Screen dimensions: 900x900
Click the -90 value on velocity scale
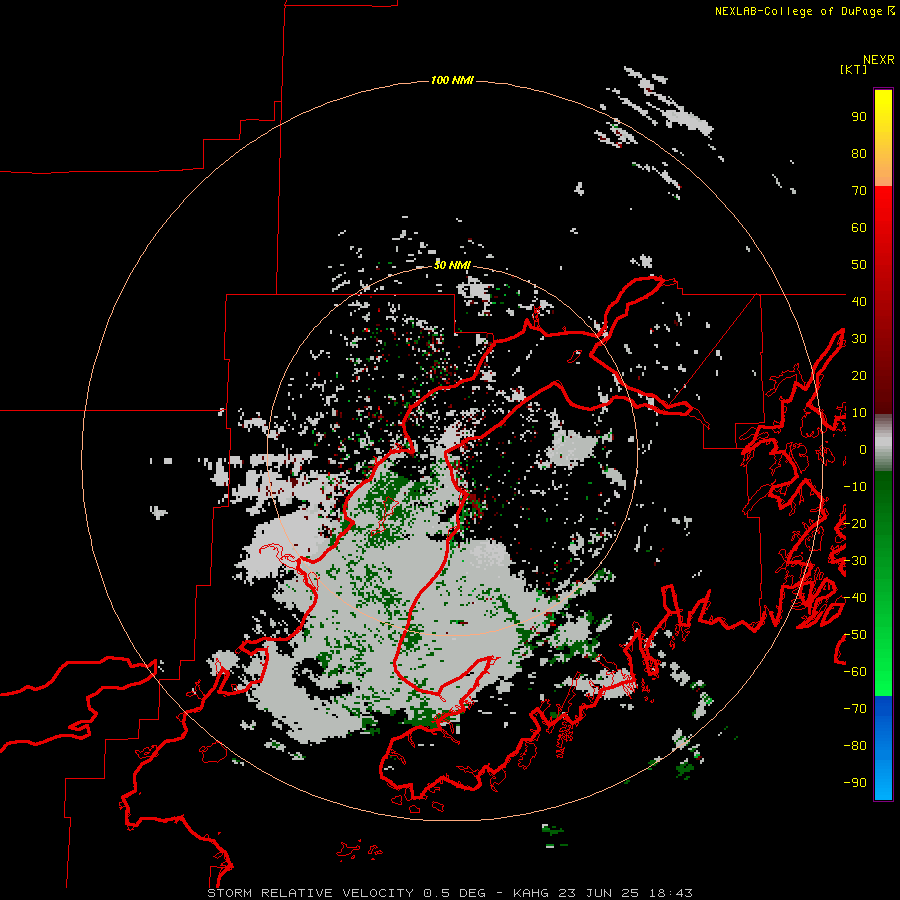(855, 783)
